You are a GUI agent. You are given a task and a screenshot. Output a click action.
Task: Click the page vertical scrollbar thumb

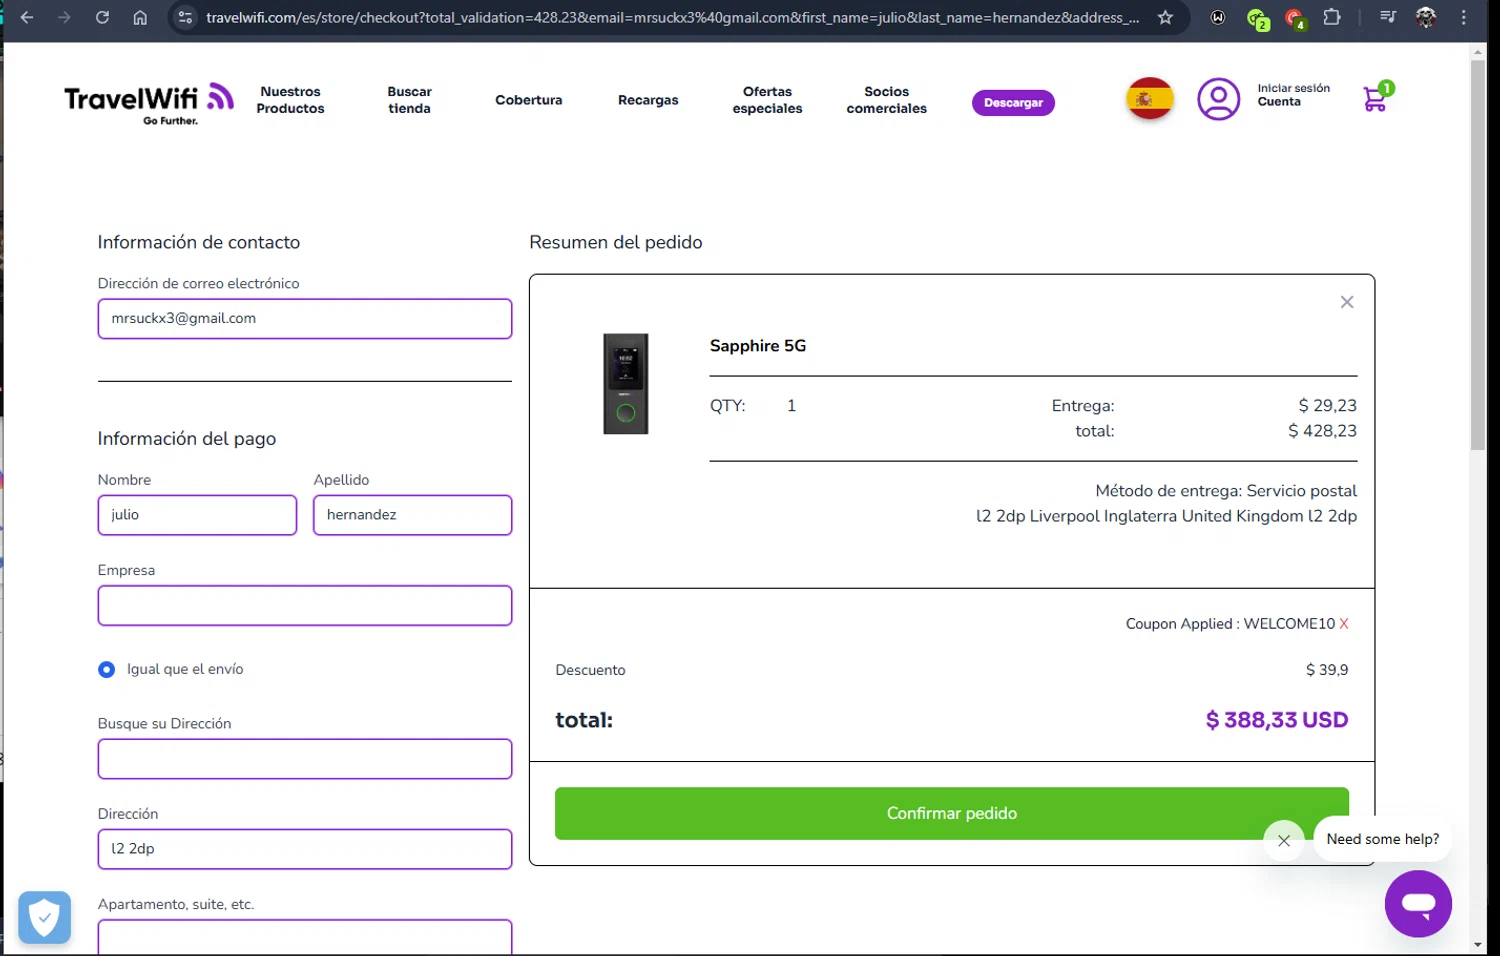[1478, 255]
